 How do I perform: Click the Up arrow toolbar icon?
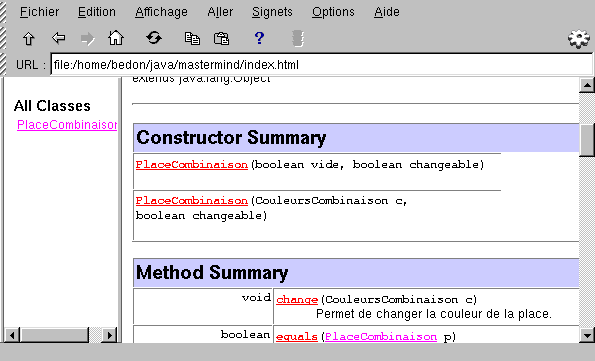coord(29,39)
